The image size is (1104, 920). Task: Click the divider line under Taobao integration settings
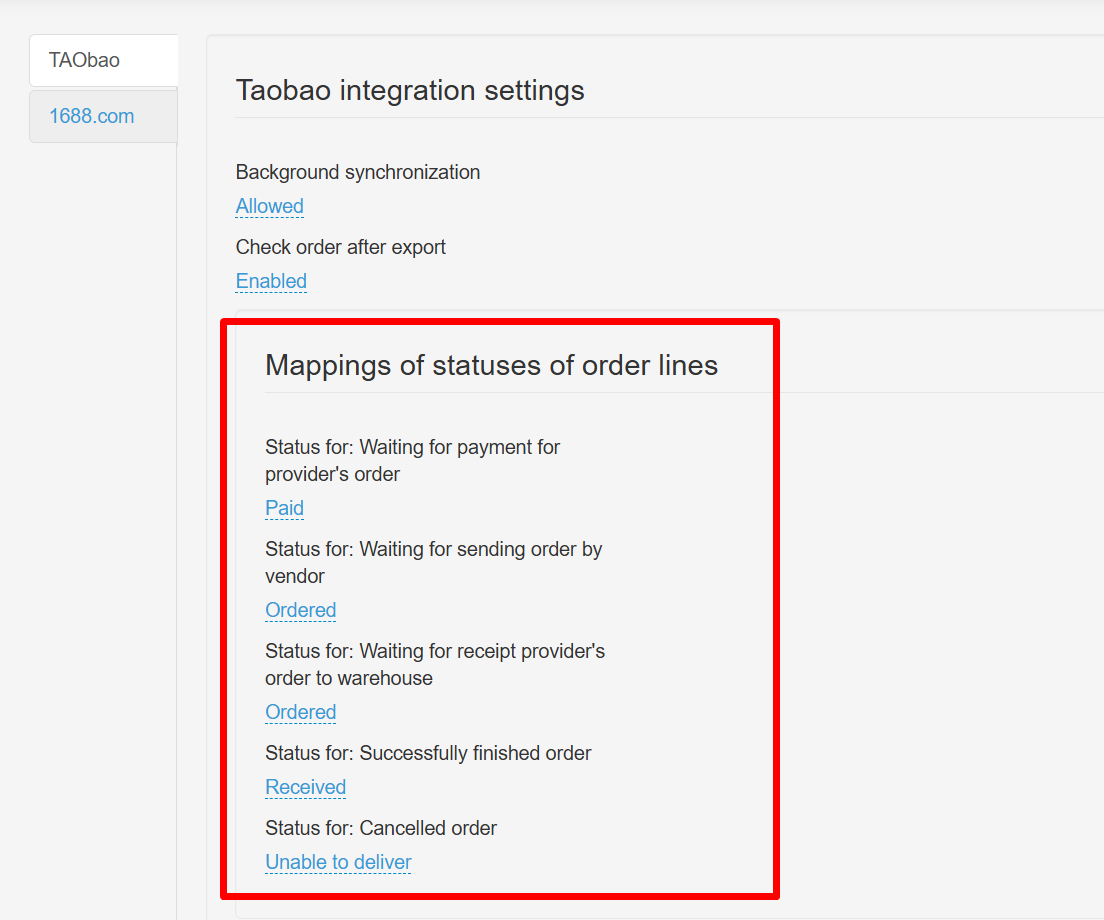point(660,118)
